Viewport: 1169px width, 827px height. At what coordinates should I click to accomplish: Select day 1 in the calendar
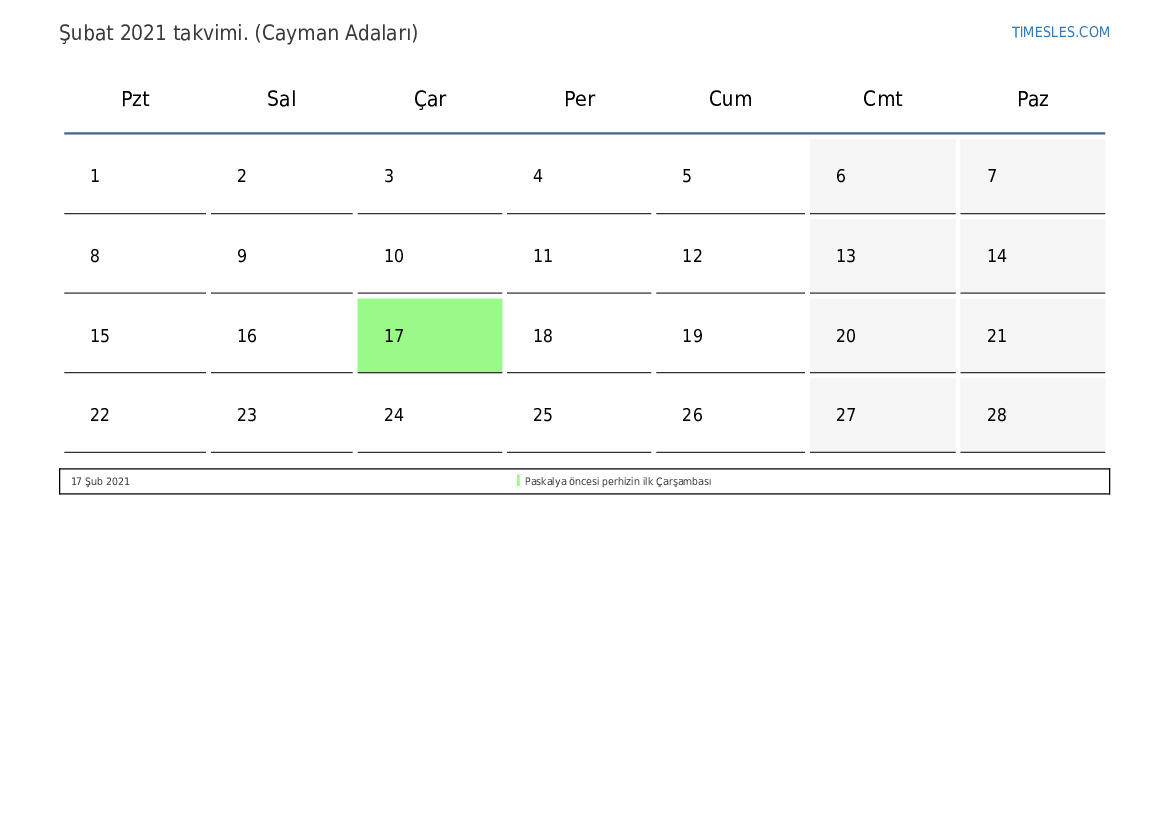pos(135,177)
